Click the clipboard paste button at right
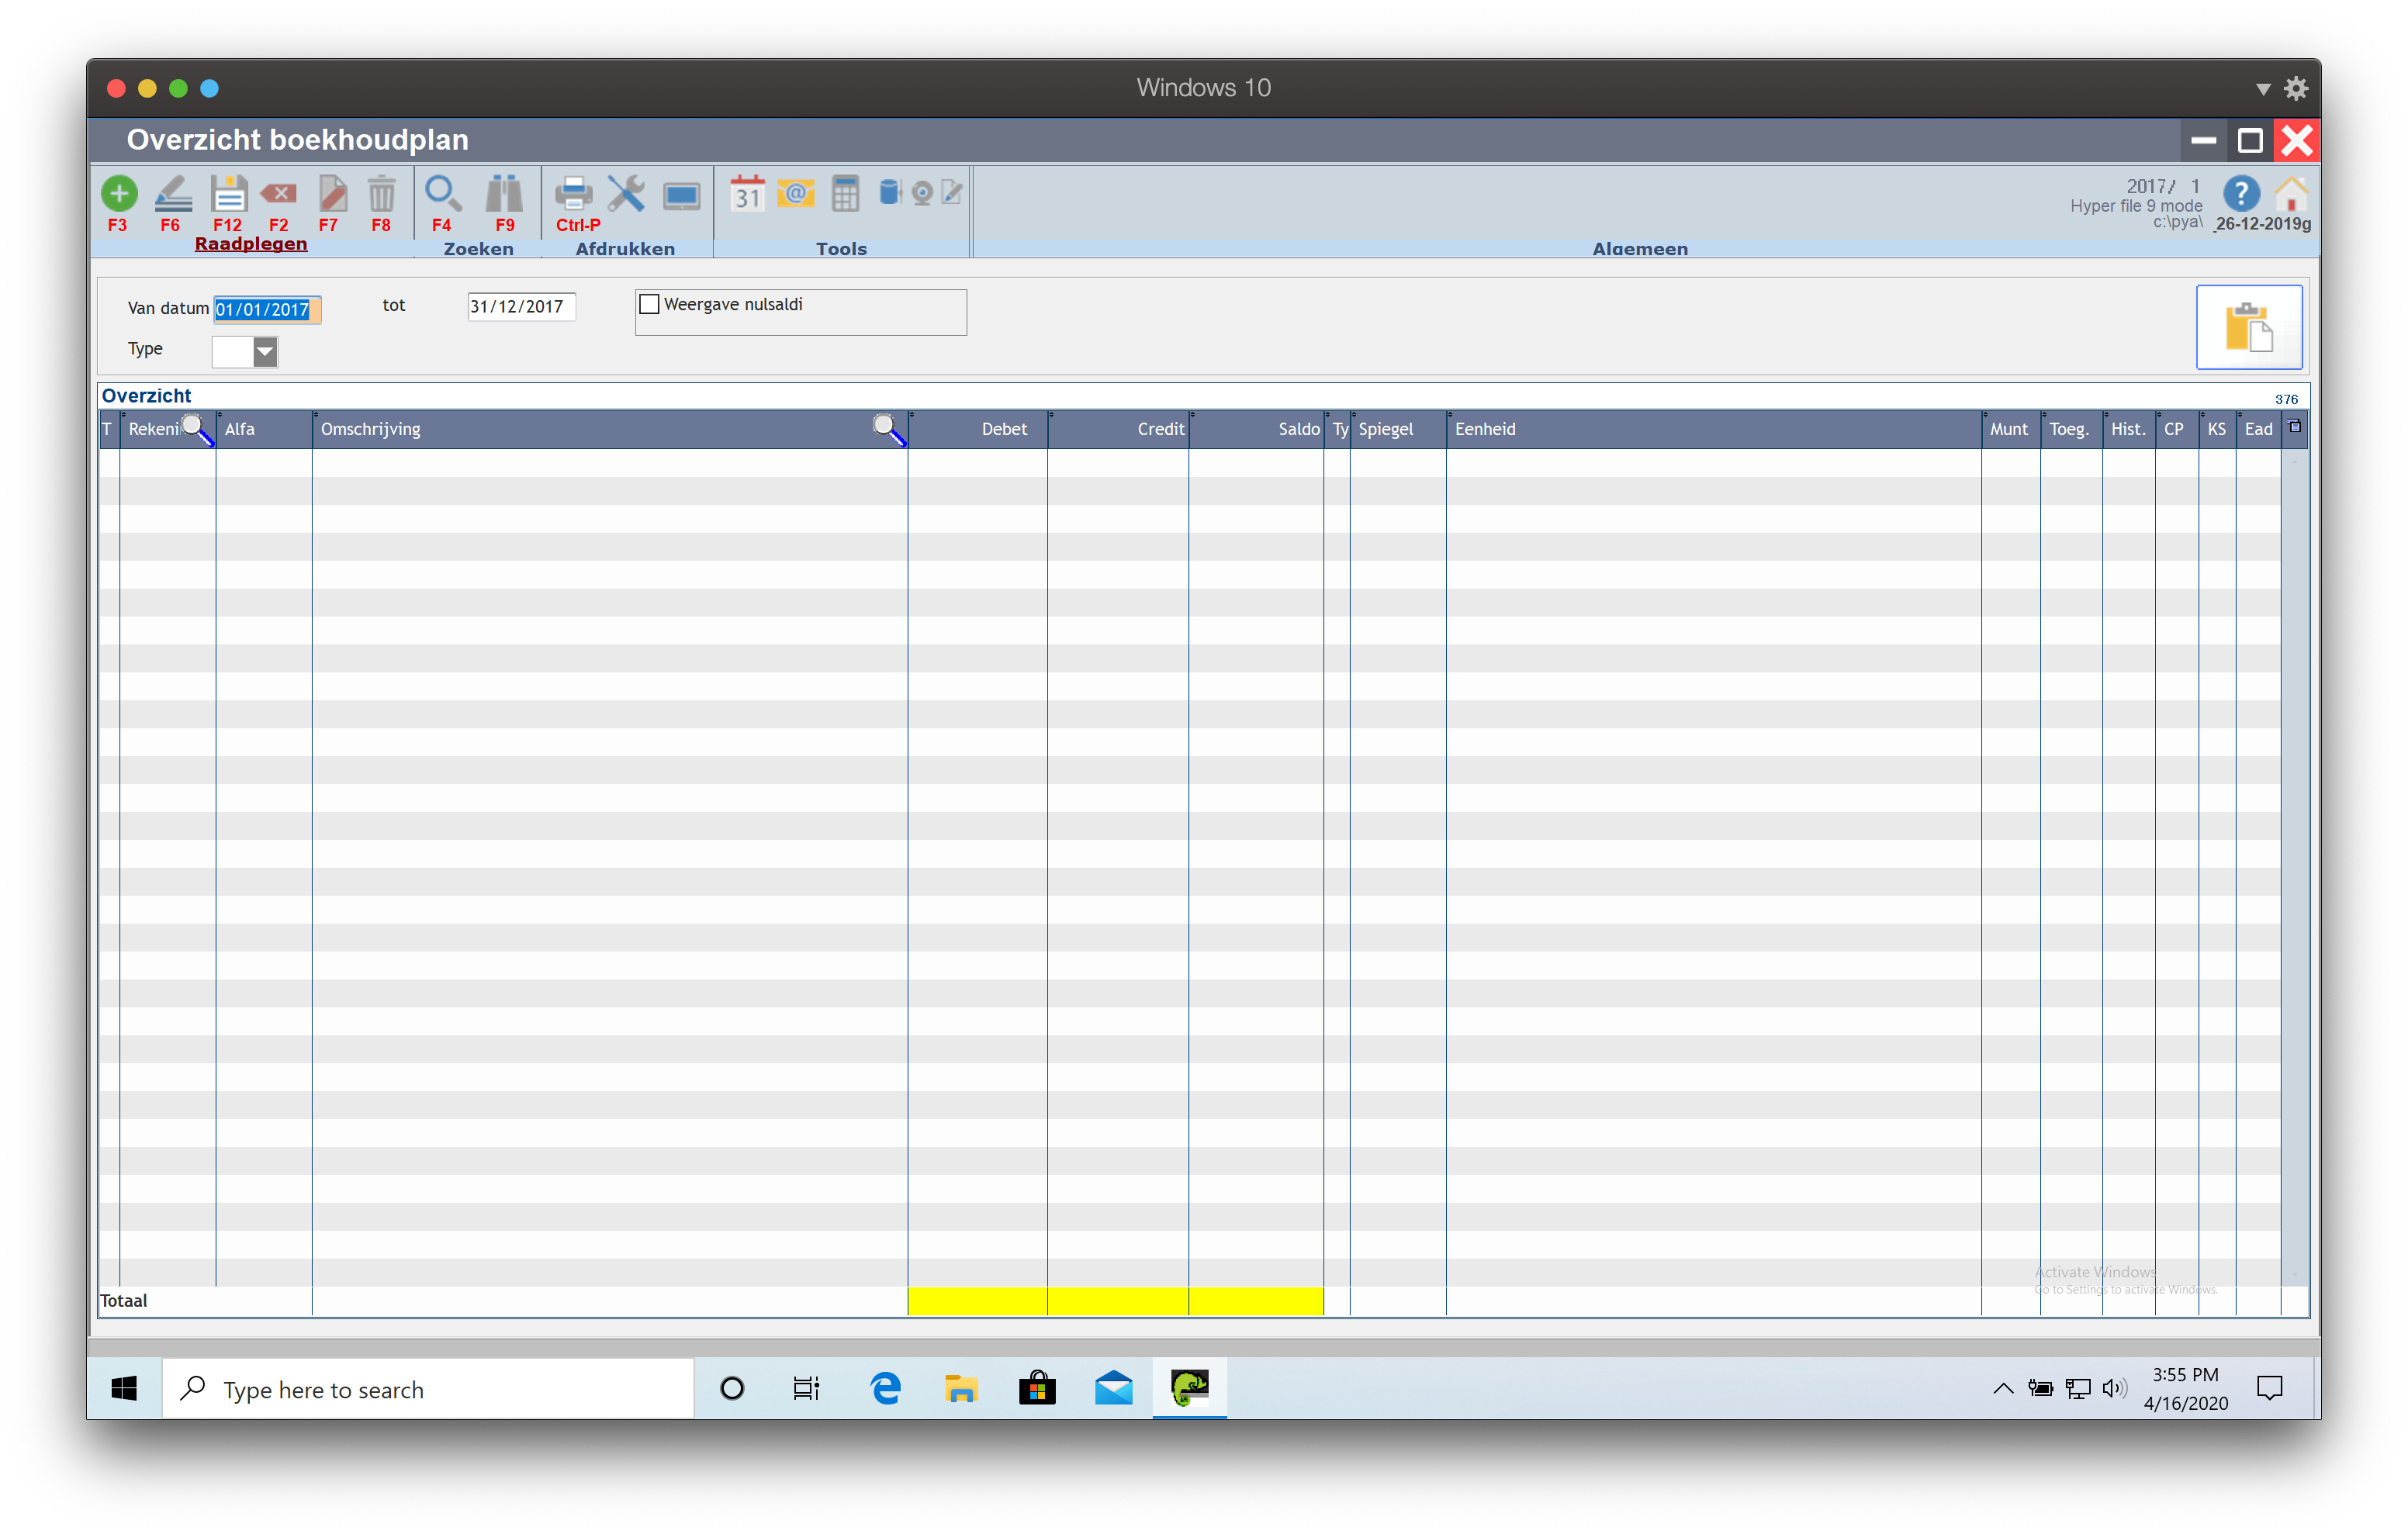 click(x=2248, y=328)
